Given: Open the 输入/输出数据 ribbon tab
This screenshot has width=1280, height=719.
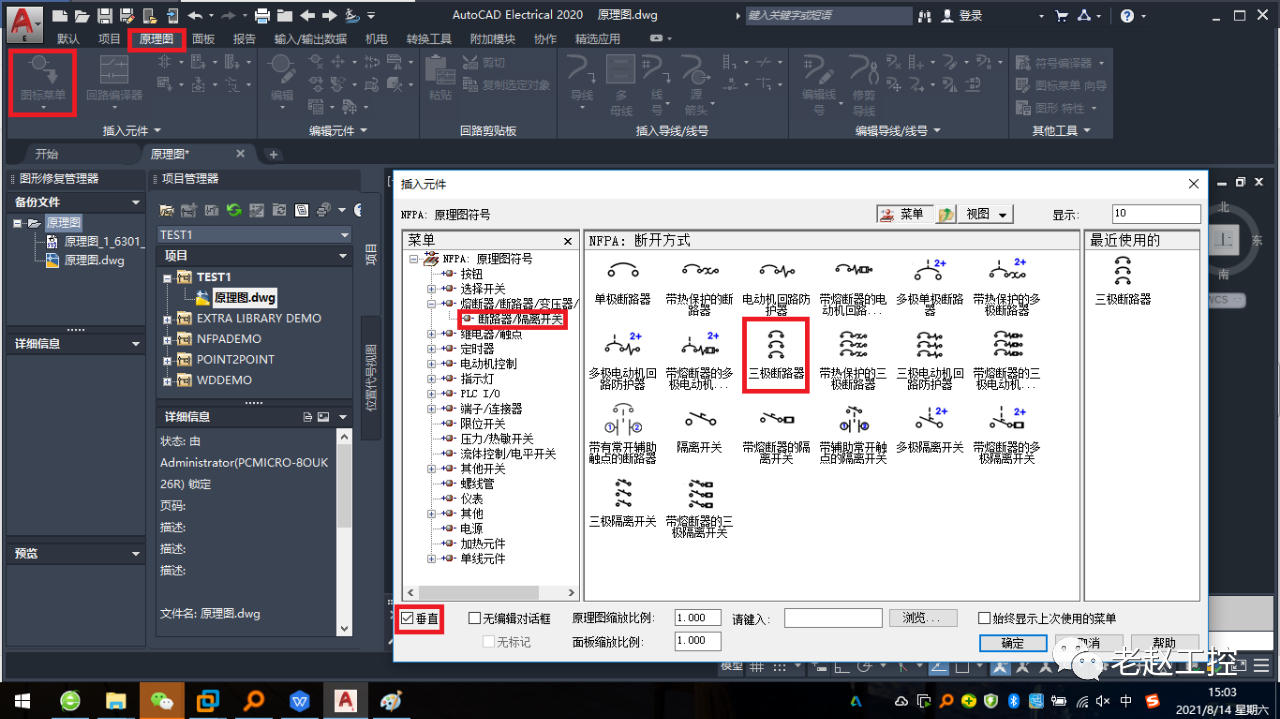Looking at the screenshot, I should 310,39.
